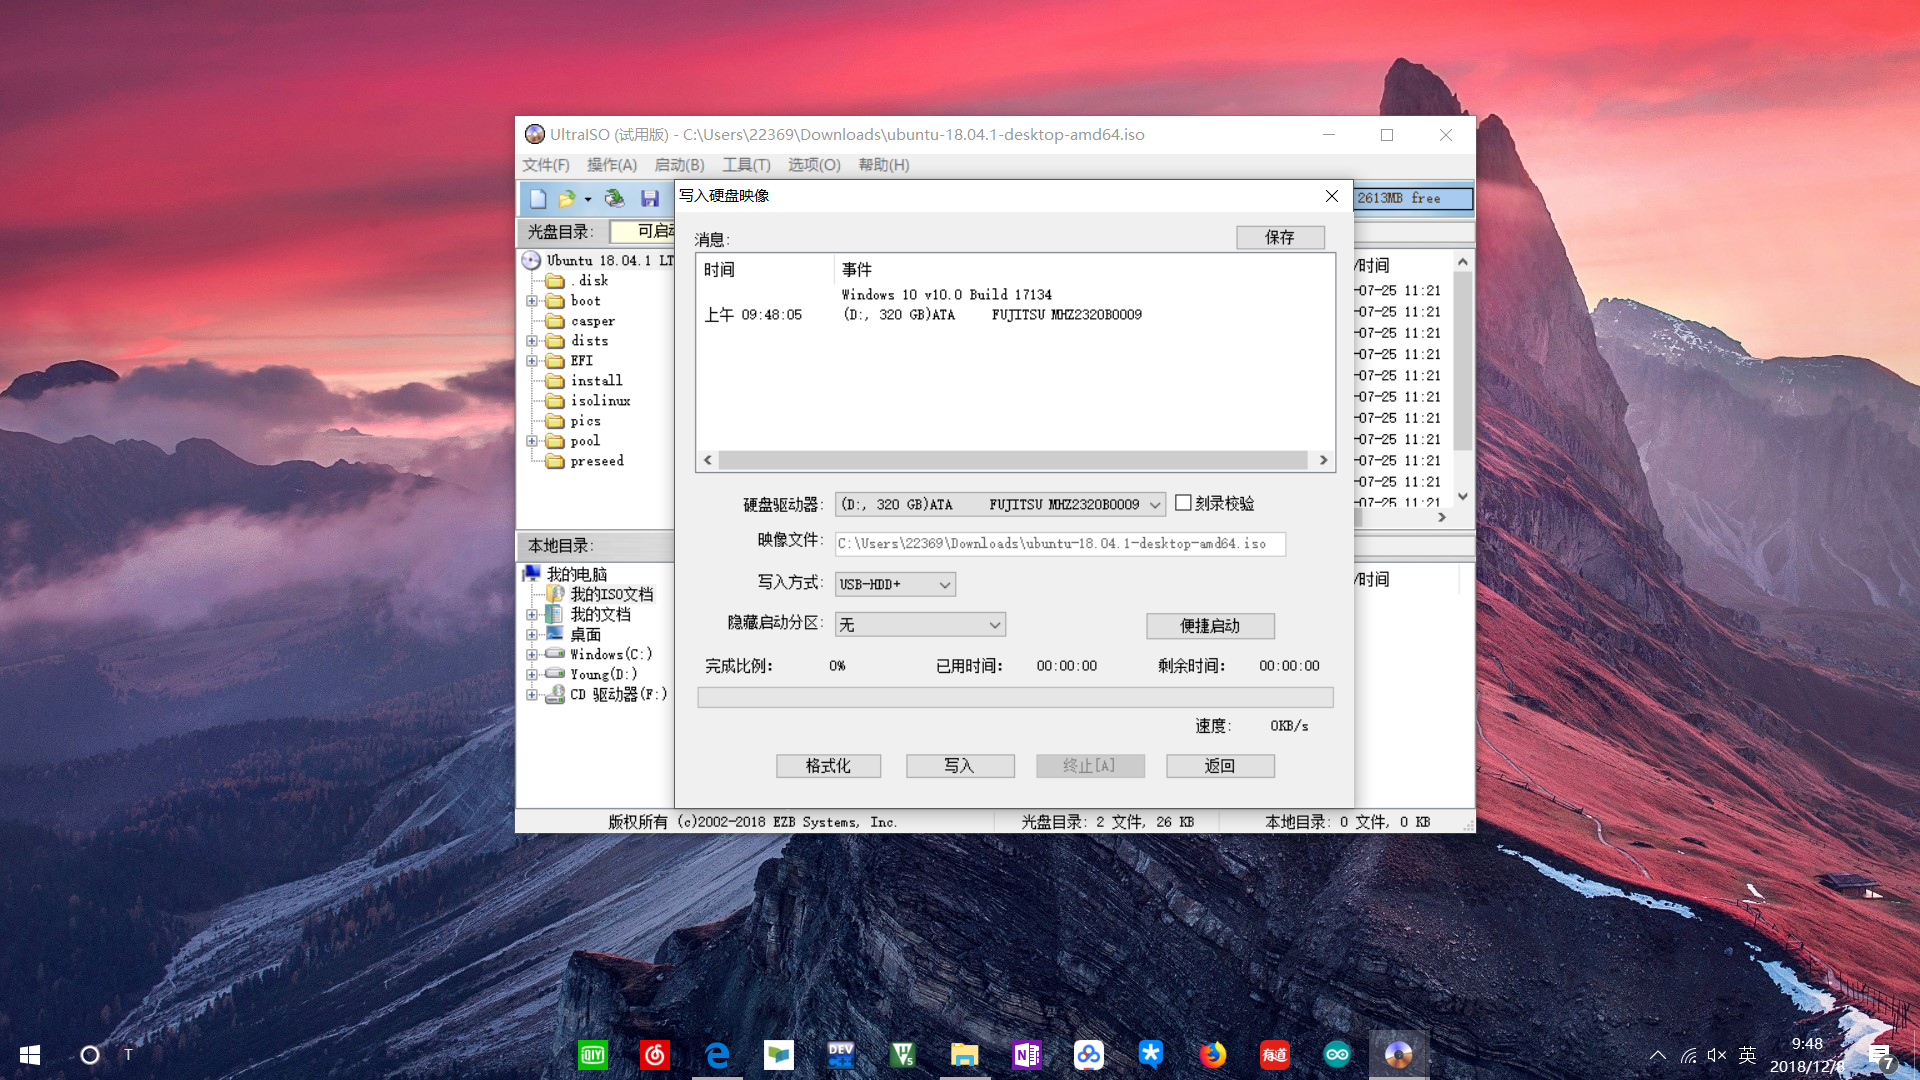Open the preseed folder in the disc directory

pos(596,461)
